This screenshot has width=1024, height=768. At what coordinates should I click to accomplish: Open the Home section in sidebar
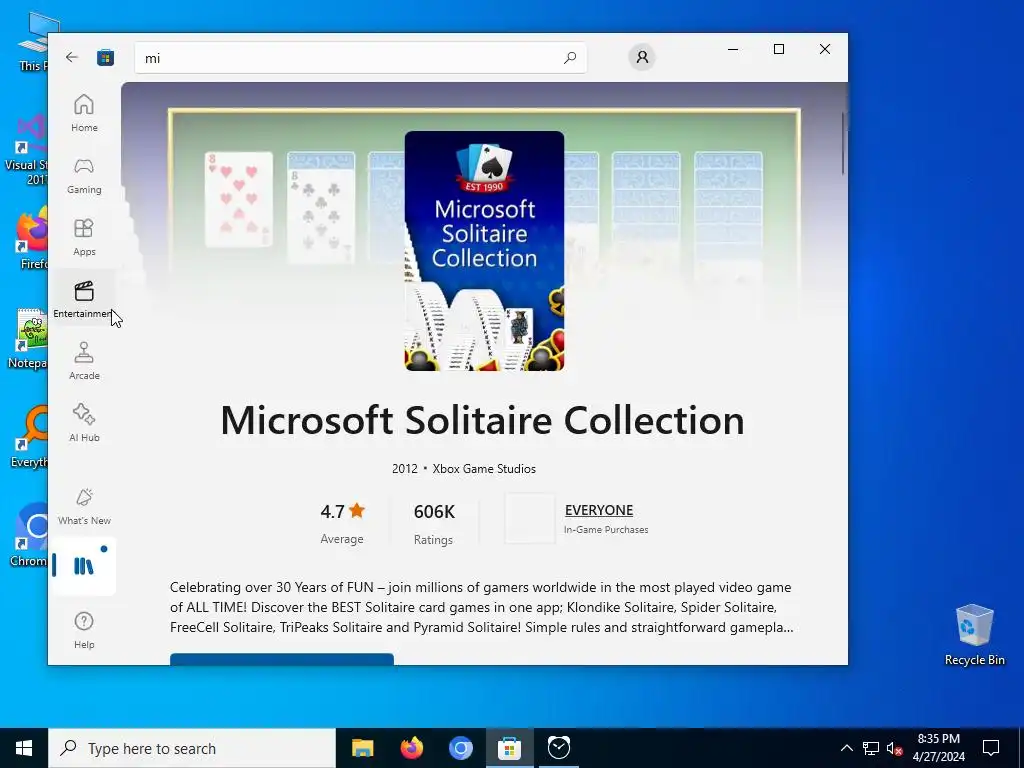(x=84, y=113)
